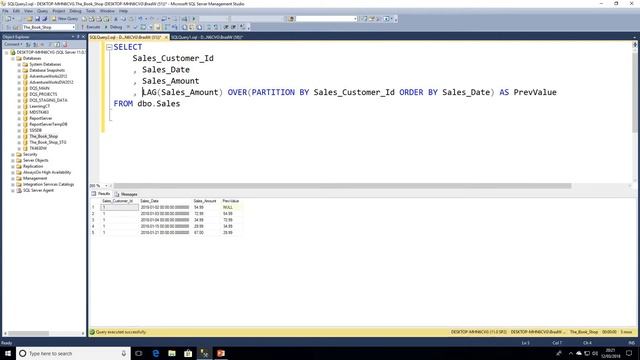Click the Save All toolbar icon
Viewport: 640px width, 360px height.
(45, 19)
